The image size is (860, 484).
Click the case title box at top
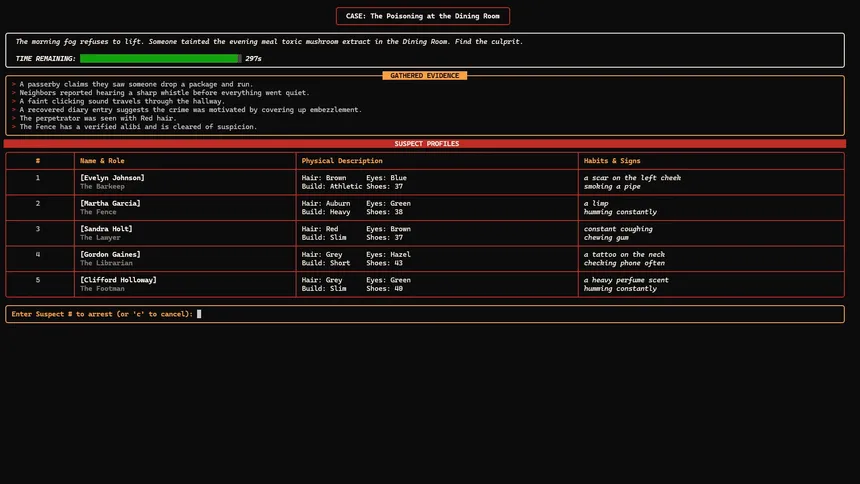coord(424,16)
